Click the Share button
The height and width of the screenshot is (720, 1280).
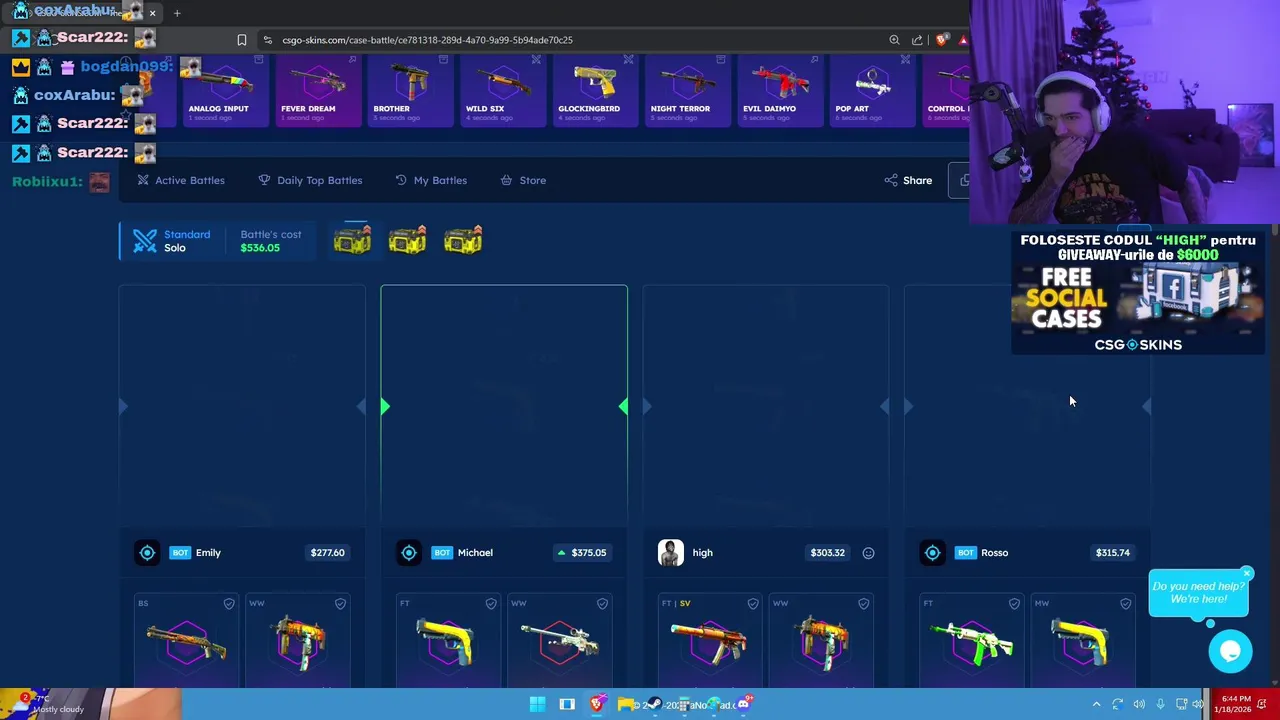[908, 180]
